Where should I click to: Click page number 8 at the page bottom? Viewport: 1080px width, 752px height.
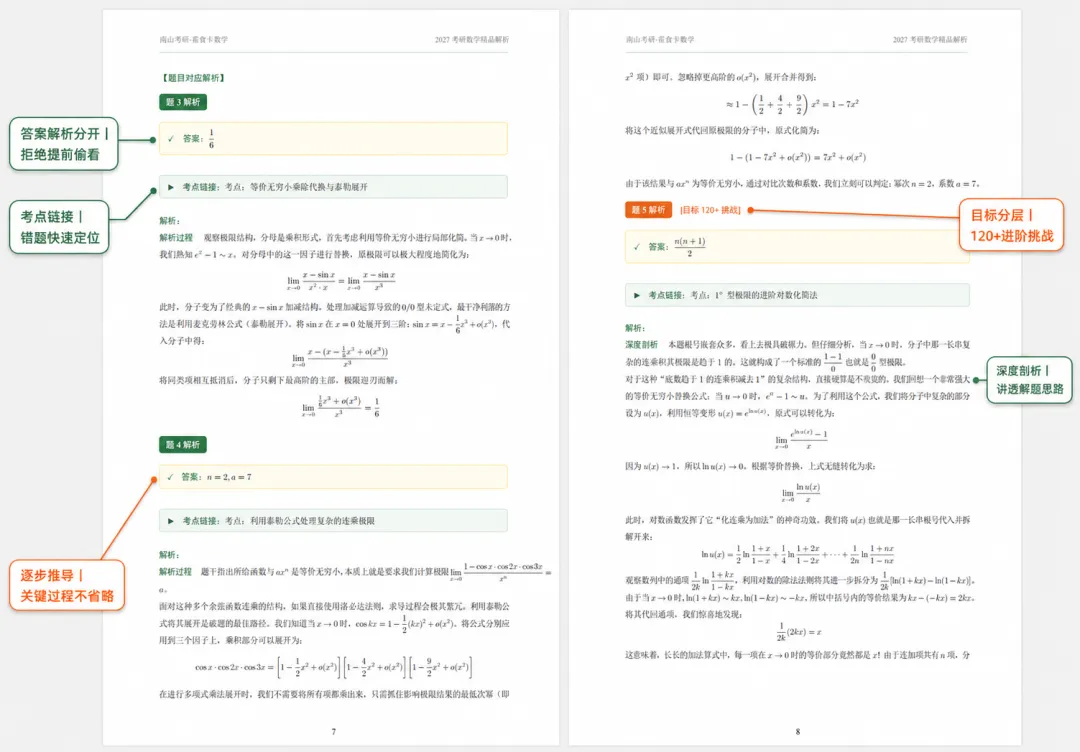point(798,731)
